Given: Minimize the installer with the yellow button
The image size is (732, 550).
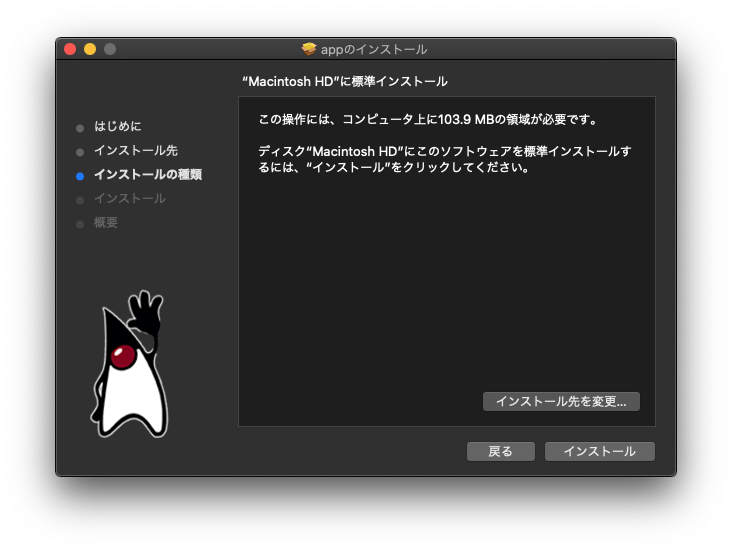Looking at the screenshot, I should [90, 49].
